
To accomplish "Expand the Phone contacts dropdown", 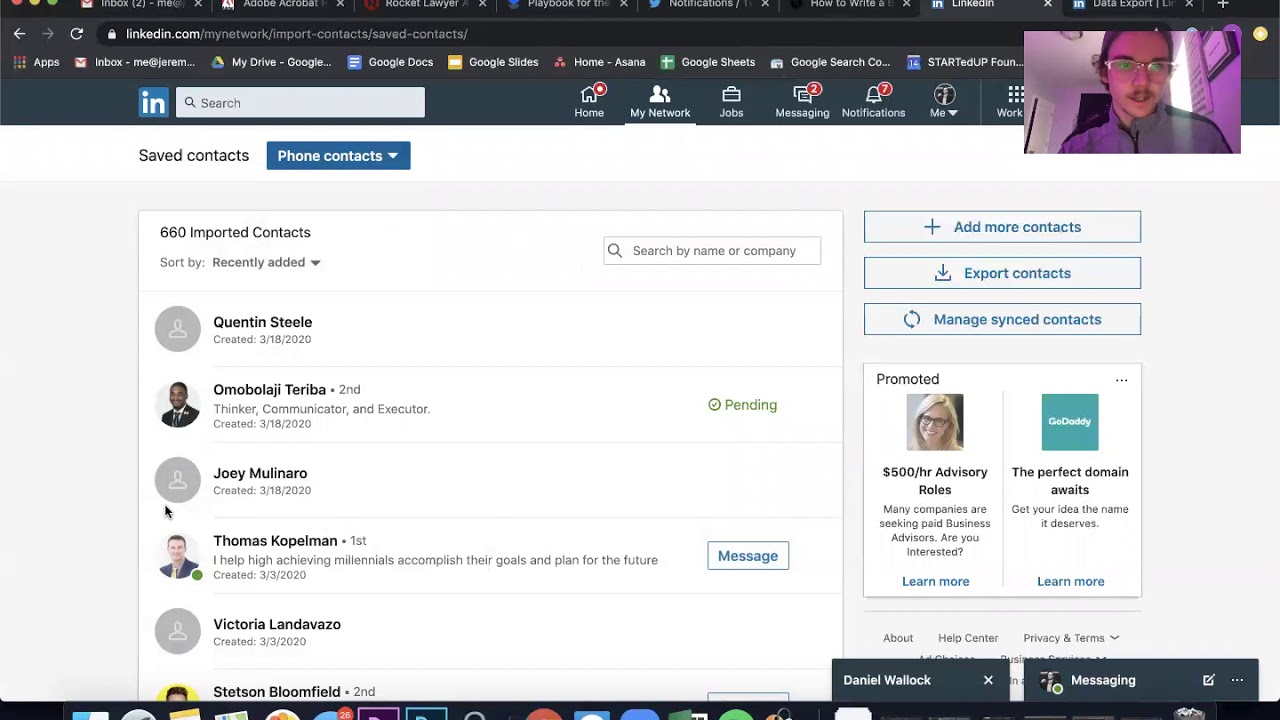I will (x=338, y=156).
